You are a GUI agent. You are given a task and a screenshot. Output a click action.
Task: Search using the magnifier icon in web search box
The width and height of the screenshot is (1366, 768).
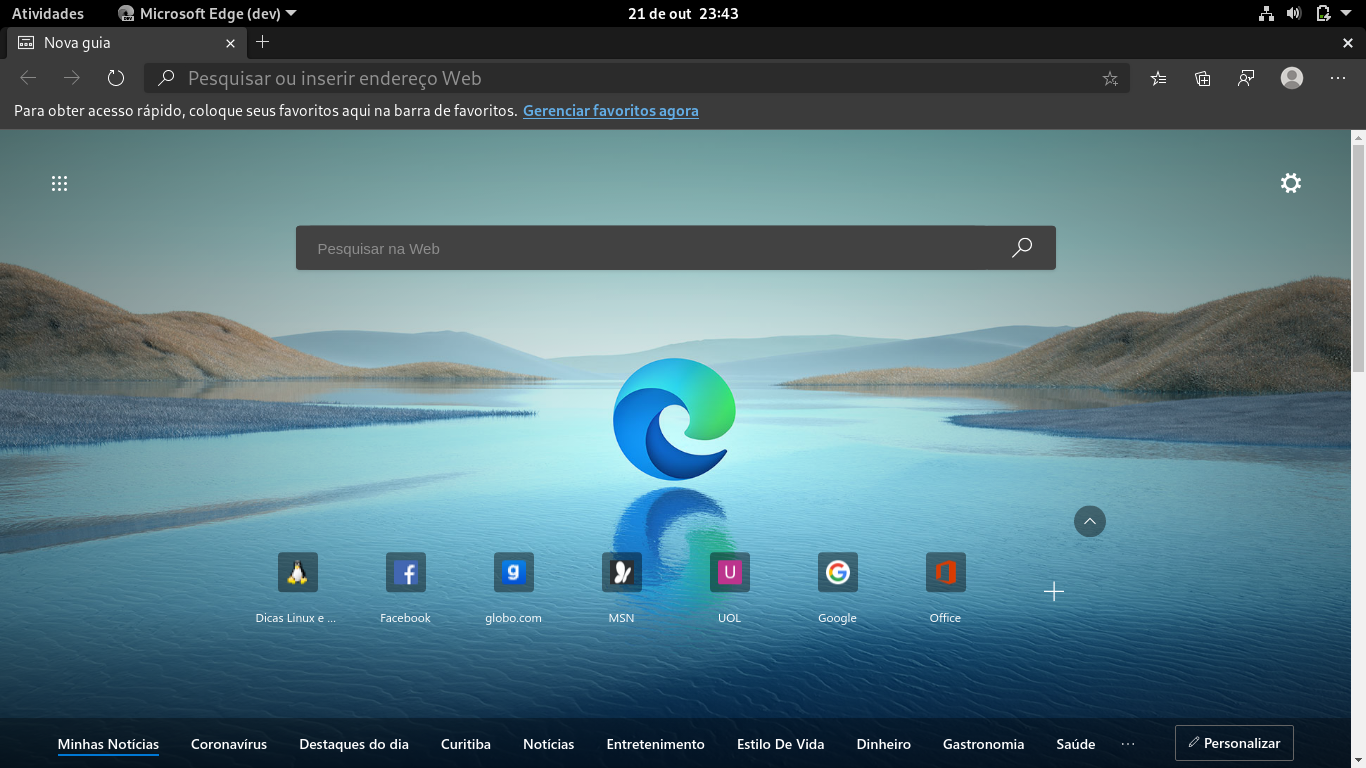1022,248
